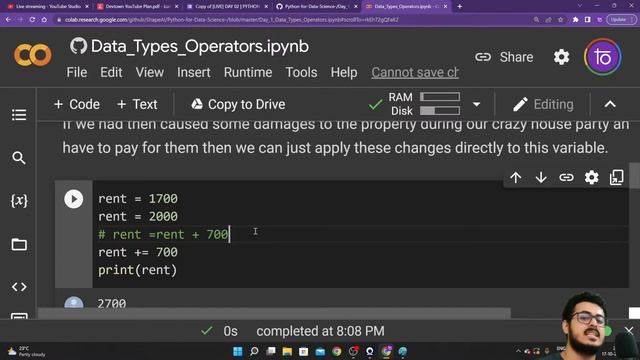Click the 'print(rent)' code line
This screenshot has height=360, width=640.
(x=138, y=270)
